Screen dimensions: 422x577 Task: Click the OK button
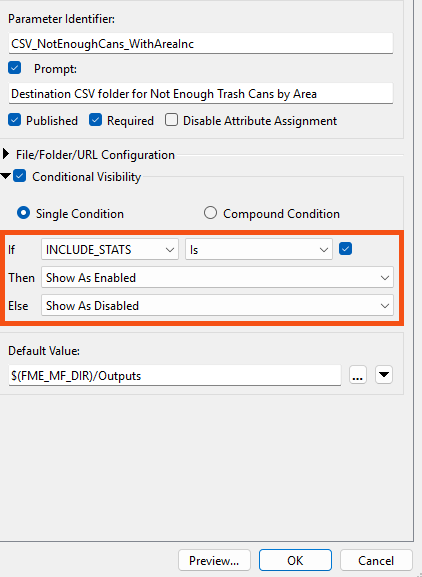295,560
